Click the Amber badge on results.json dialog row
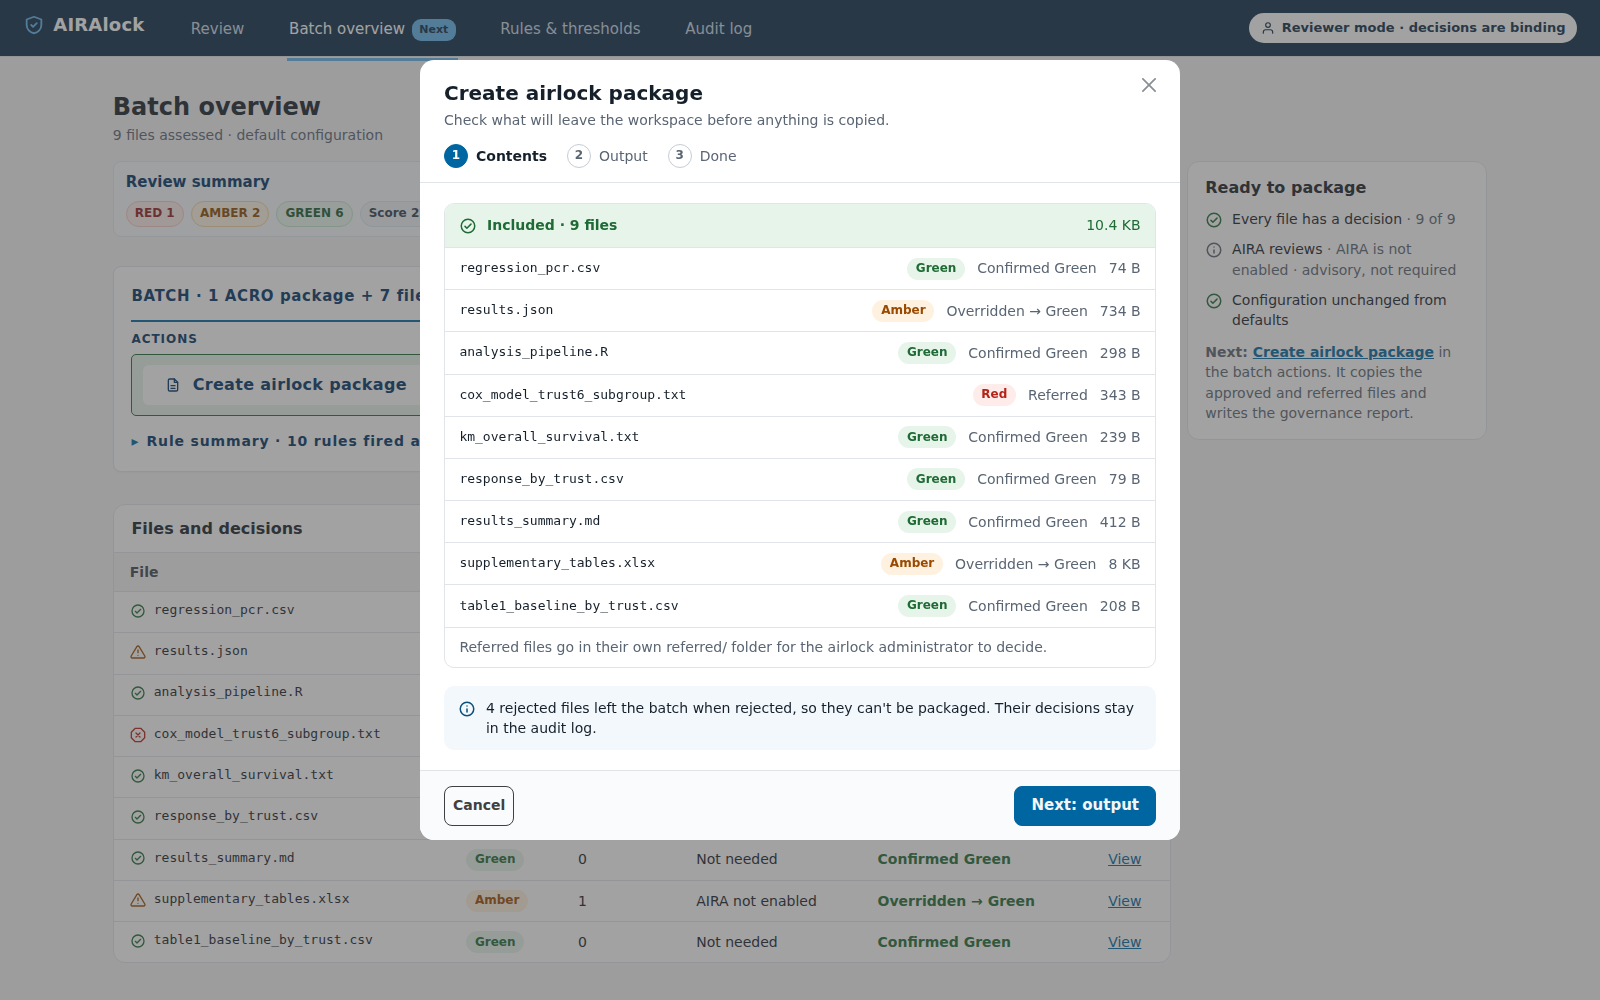This screenshot has height=1000, width=1600. 903,310
